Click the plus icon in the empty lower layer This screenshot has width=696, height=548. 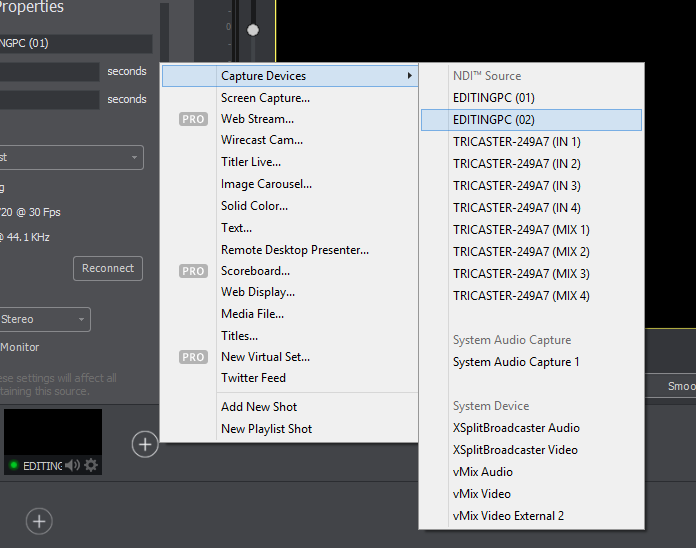(x=39, y=521)
